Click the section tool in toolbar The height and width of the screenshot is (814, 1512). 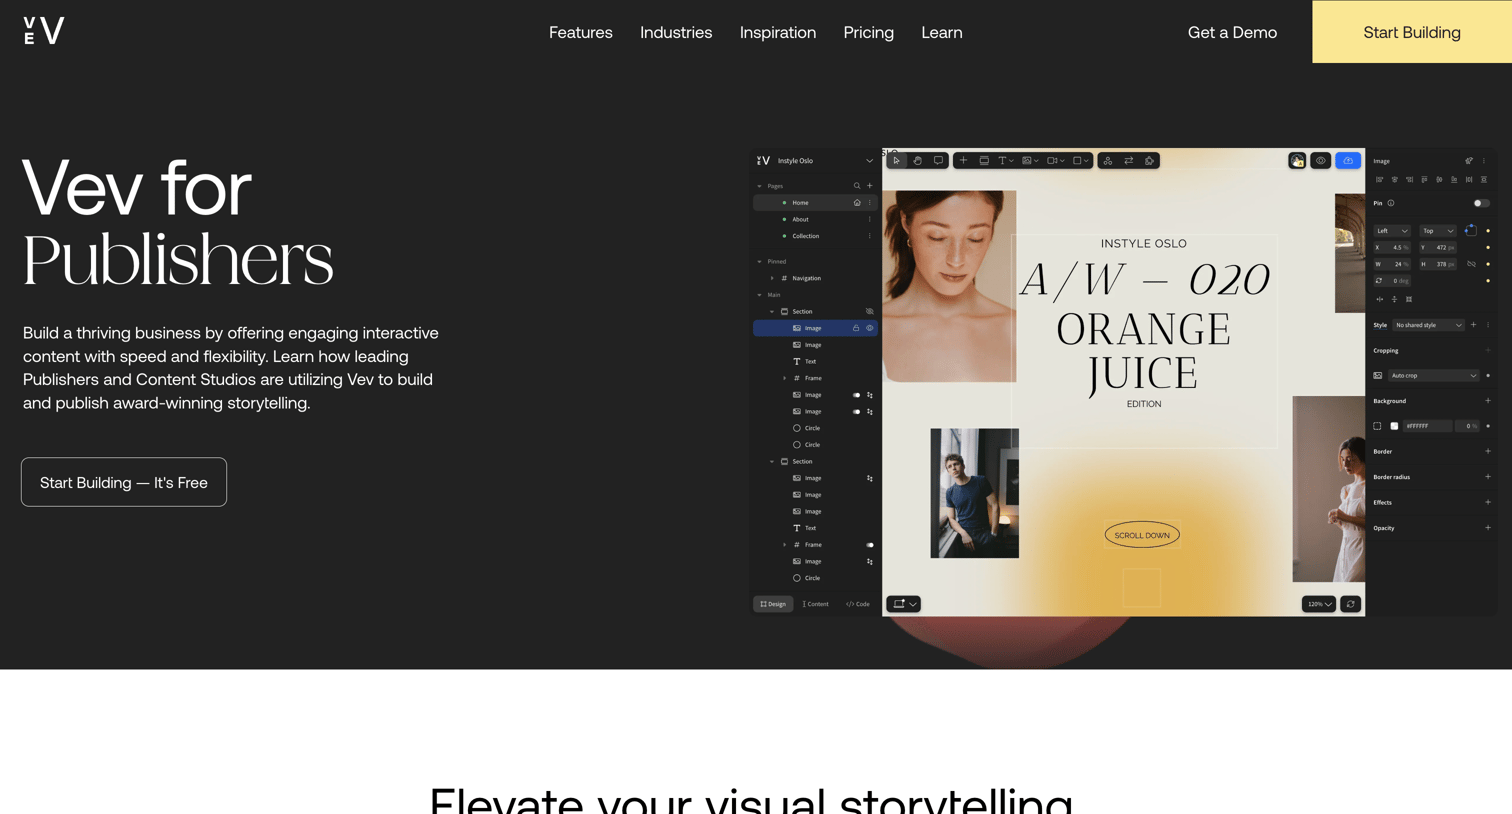[x=984, y=160]
